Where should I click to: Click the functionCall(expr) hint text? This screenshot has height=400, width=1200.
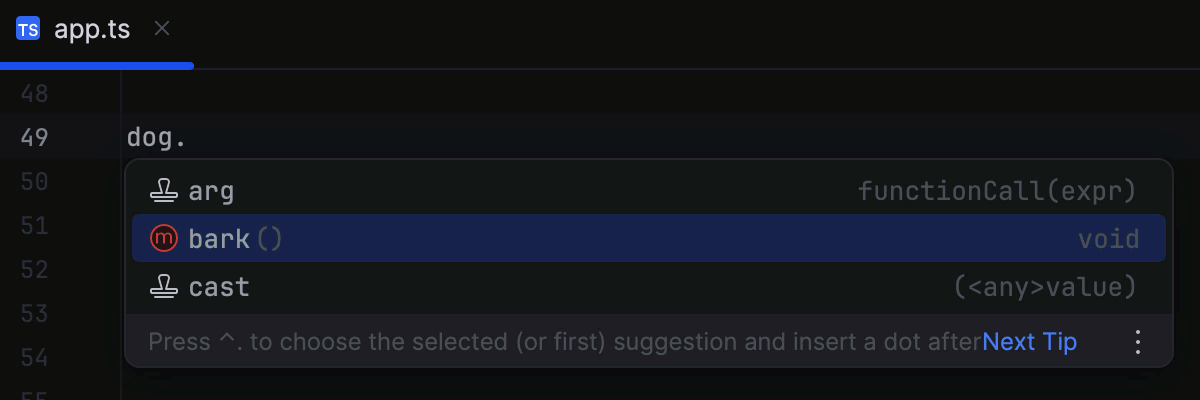point(998,190)
